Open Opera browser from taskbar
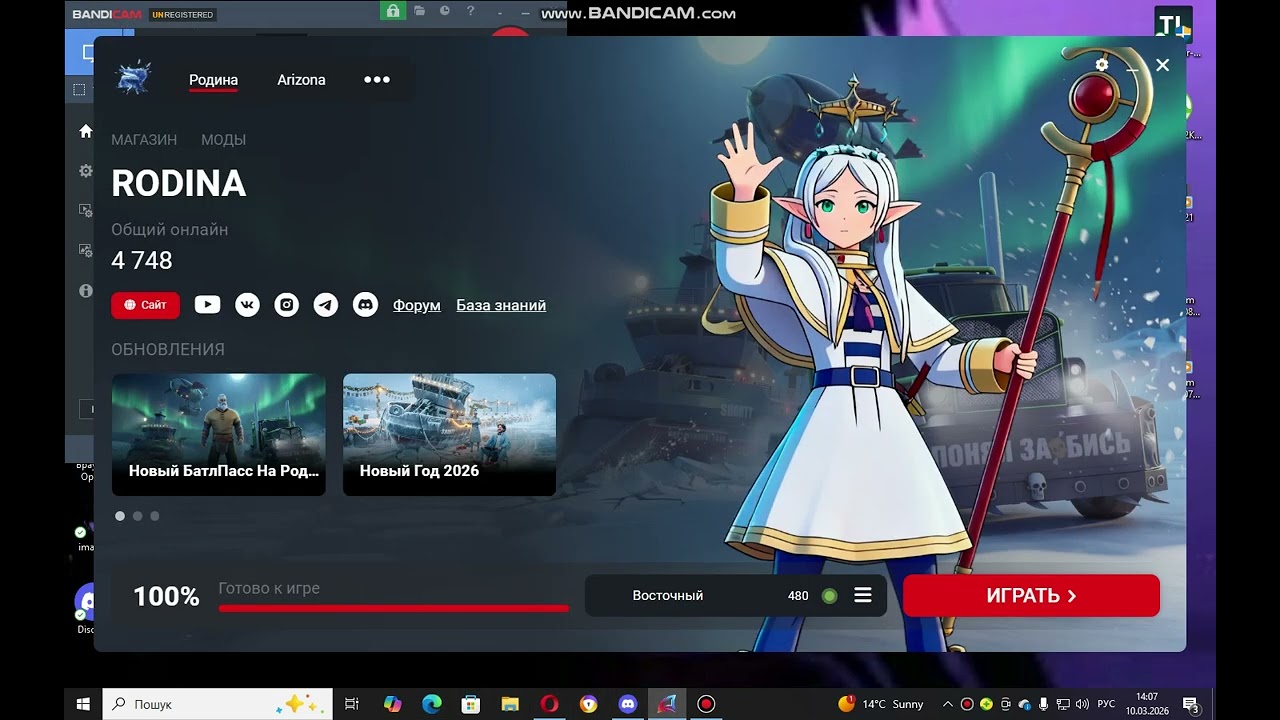This screenshot has height=720, width=1280. coord(549,704)
